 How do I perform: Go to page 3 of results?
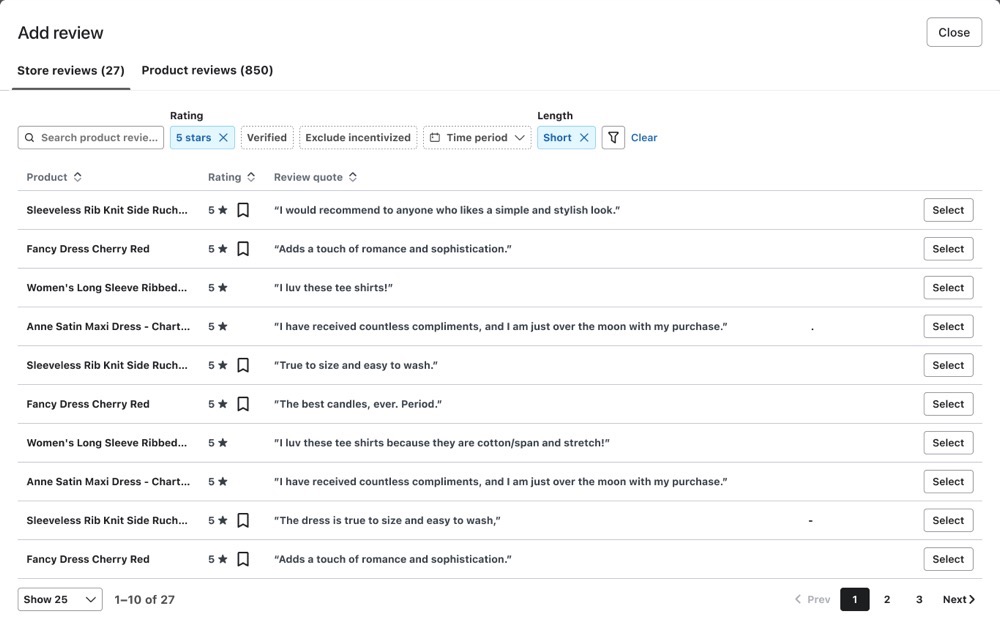tap(919, 599)
